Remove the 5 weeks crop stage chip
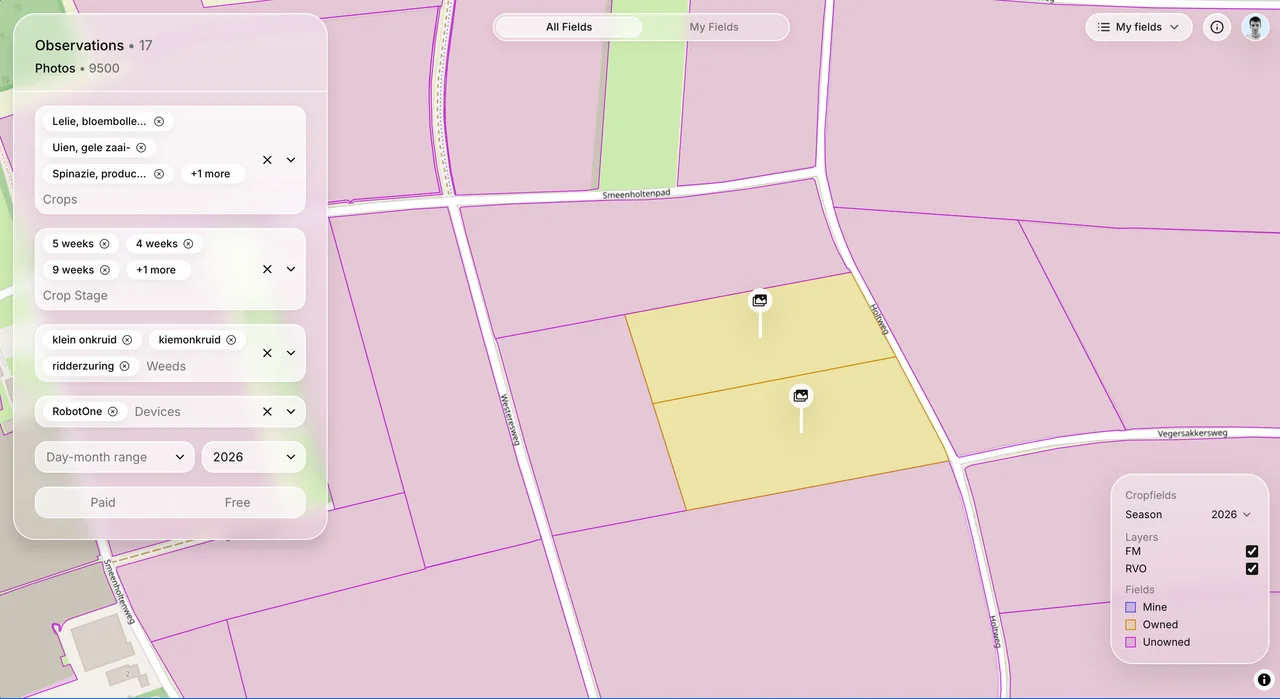 (104, 244)
